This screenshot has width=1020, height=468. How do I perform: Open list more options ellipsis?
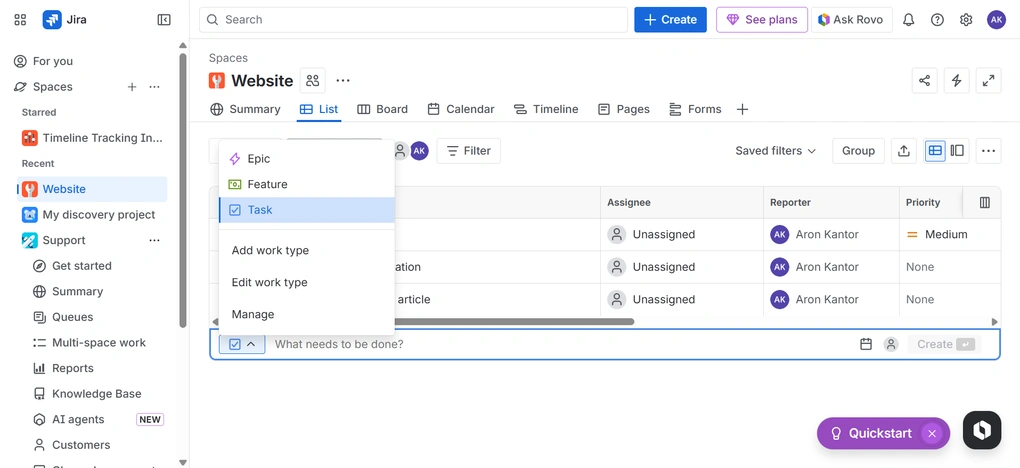(x=988, y=150)
